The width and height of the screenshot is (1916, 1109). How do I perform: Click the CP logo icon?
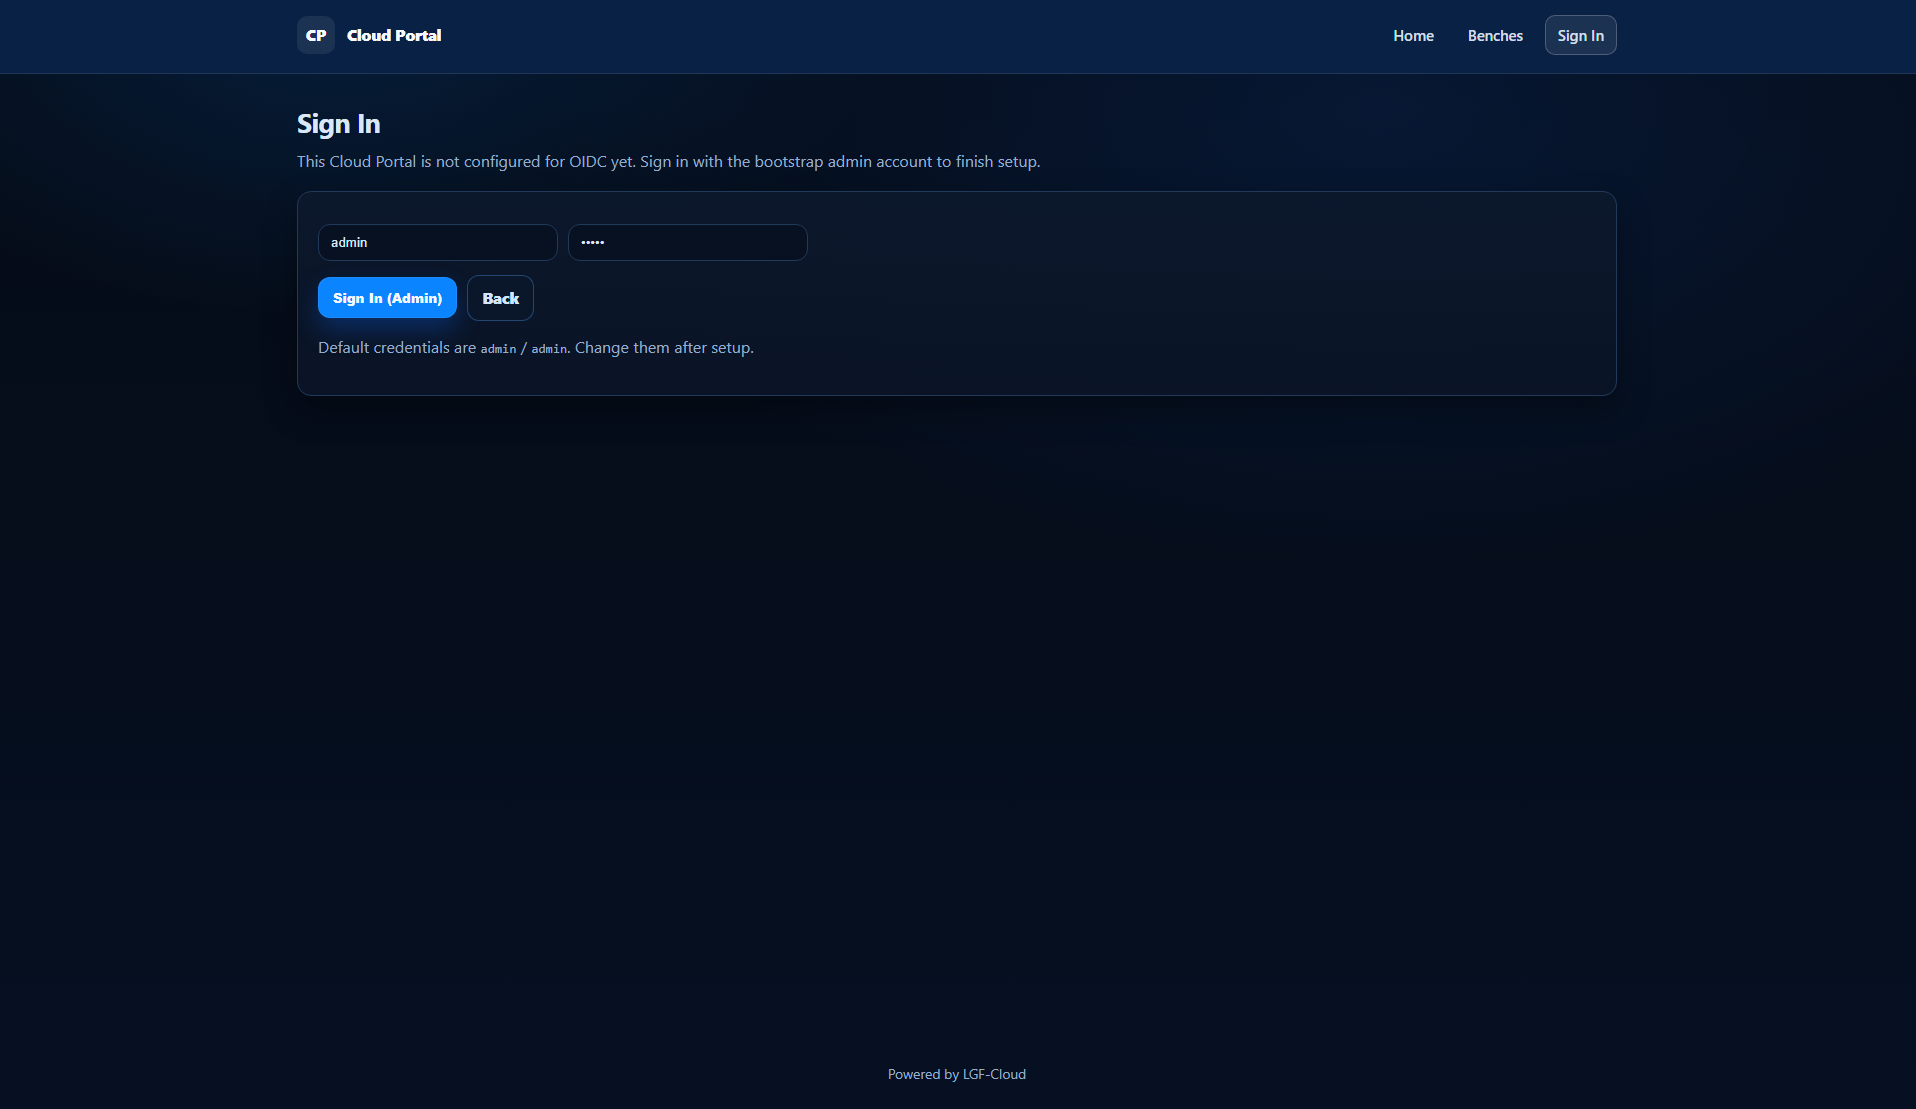coord(316,35)
